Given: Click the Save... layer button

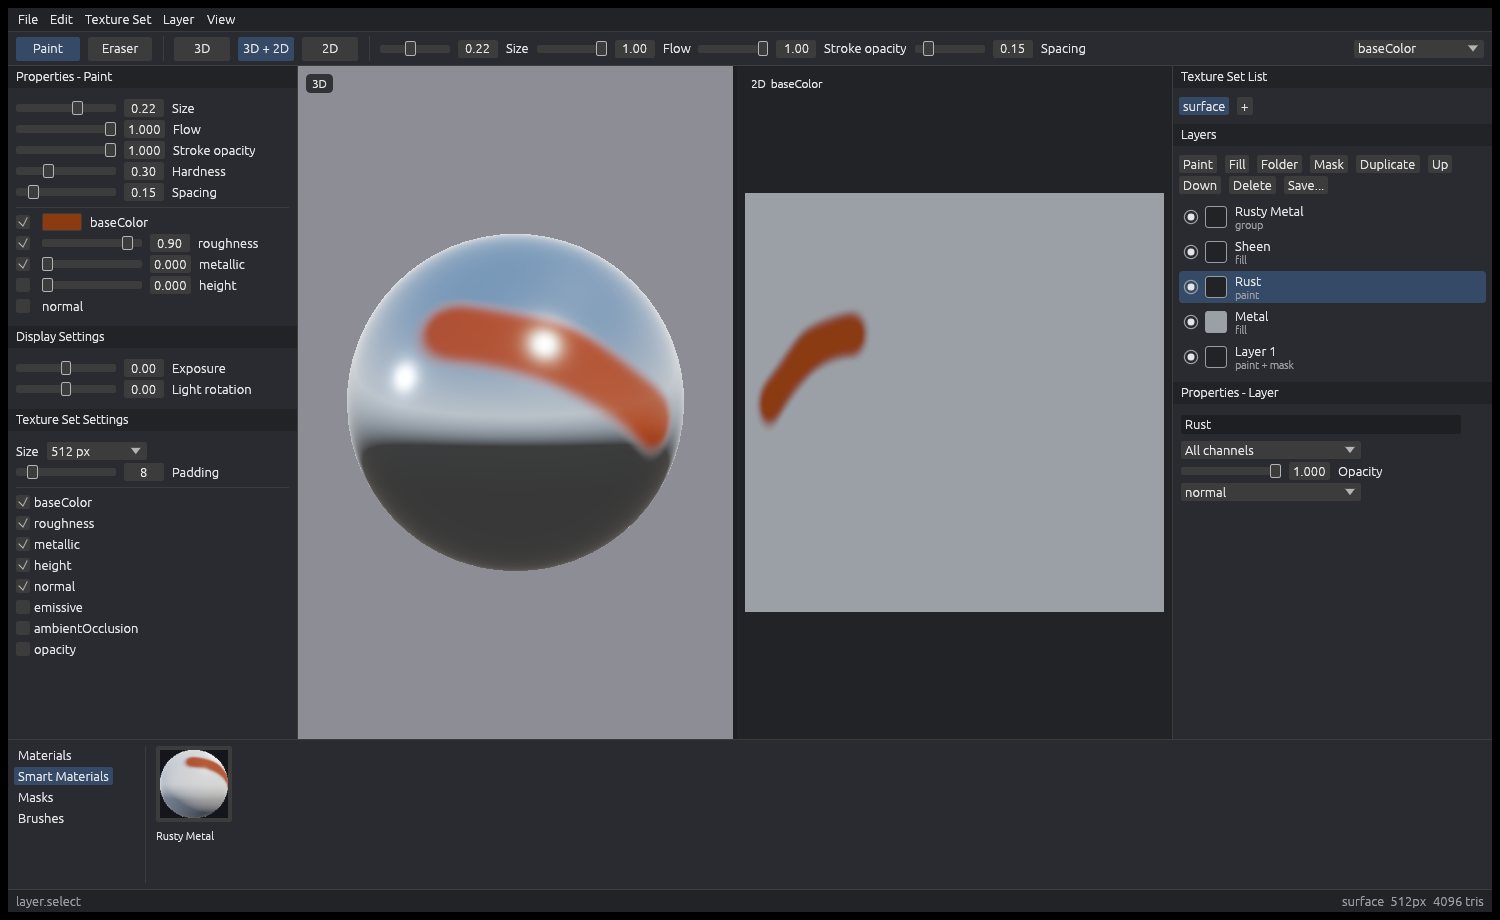Looking at the screenshot, I should point(1305,185).
